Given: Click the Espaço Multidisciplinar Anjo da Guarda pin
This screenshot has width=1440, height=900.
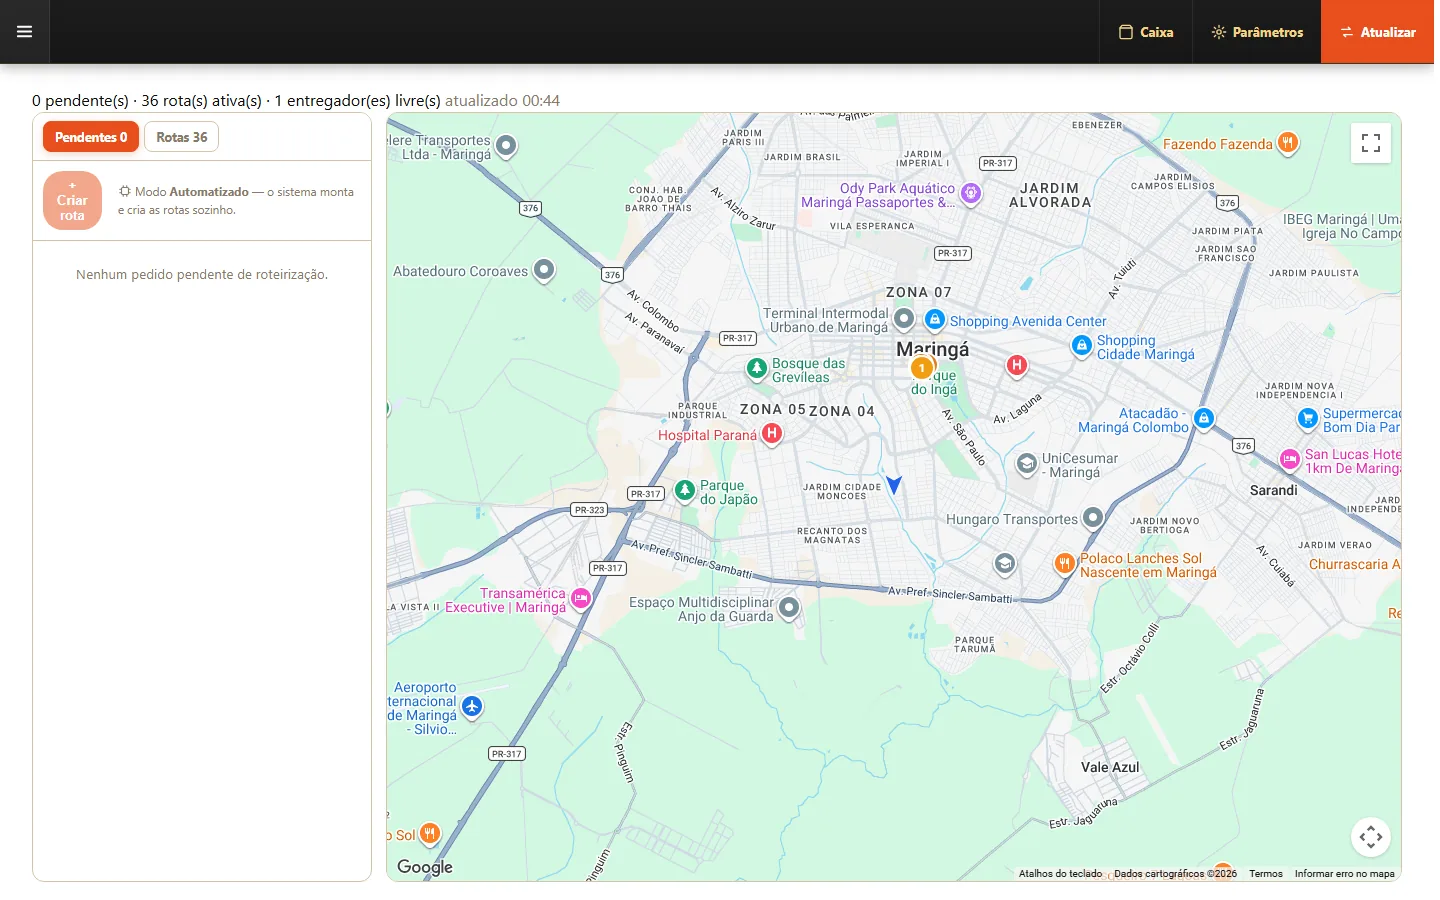Looking at the screenshot, I should [789, 608].
